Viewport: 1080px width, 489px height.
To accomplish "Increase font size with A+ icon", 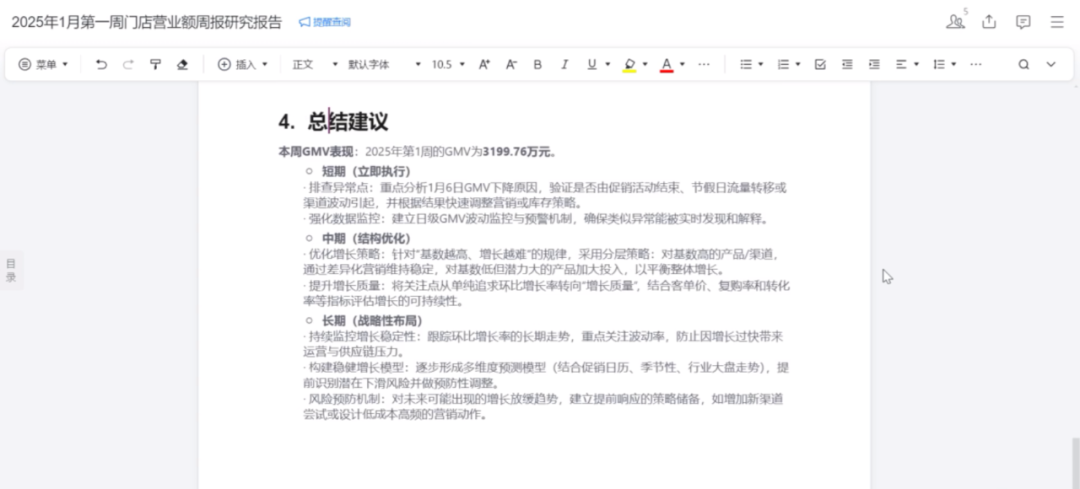I will (484, 64).
